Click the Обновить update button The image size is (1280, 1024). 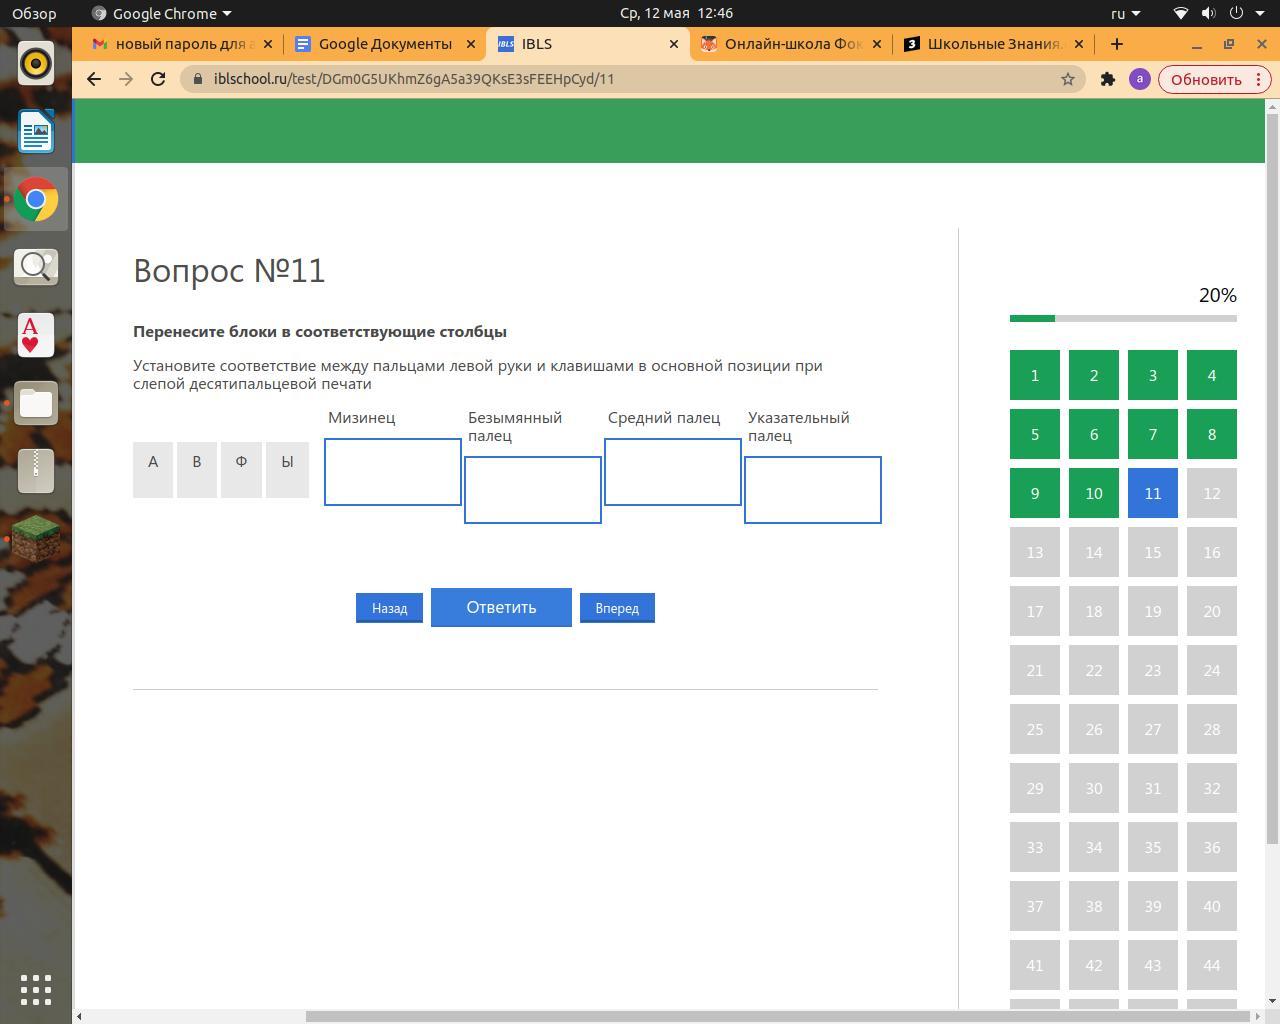coord(1214,79)
